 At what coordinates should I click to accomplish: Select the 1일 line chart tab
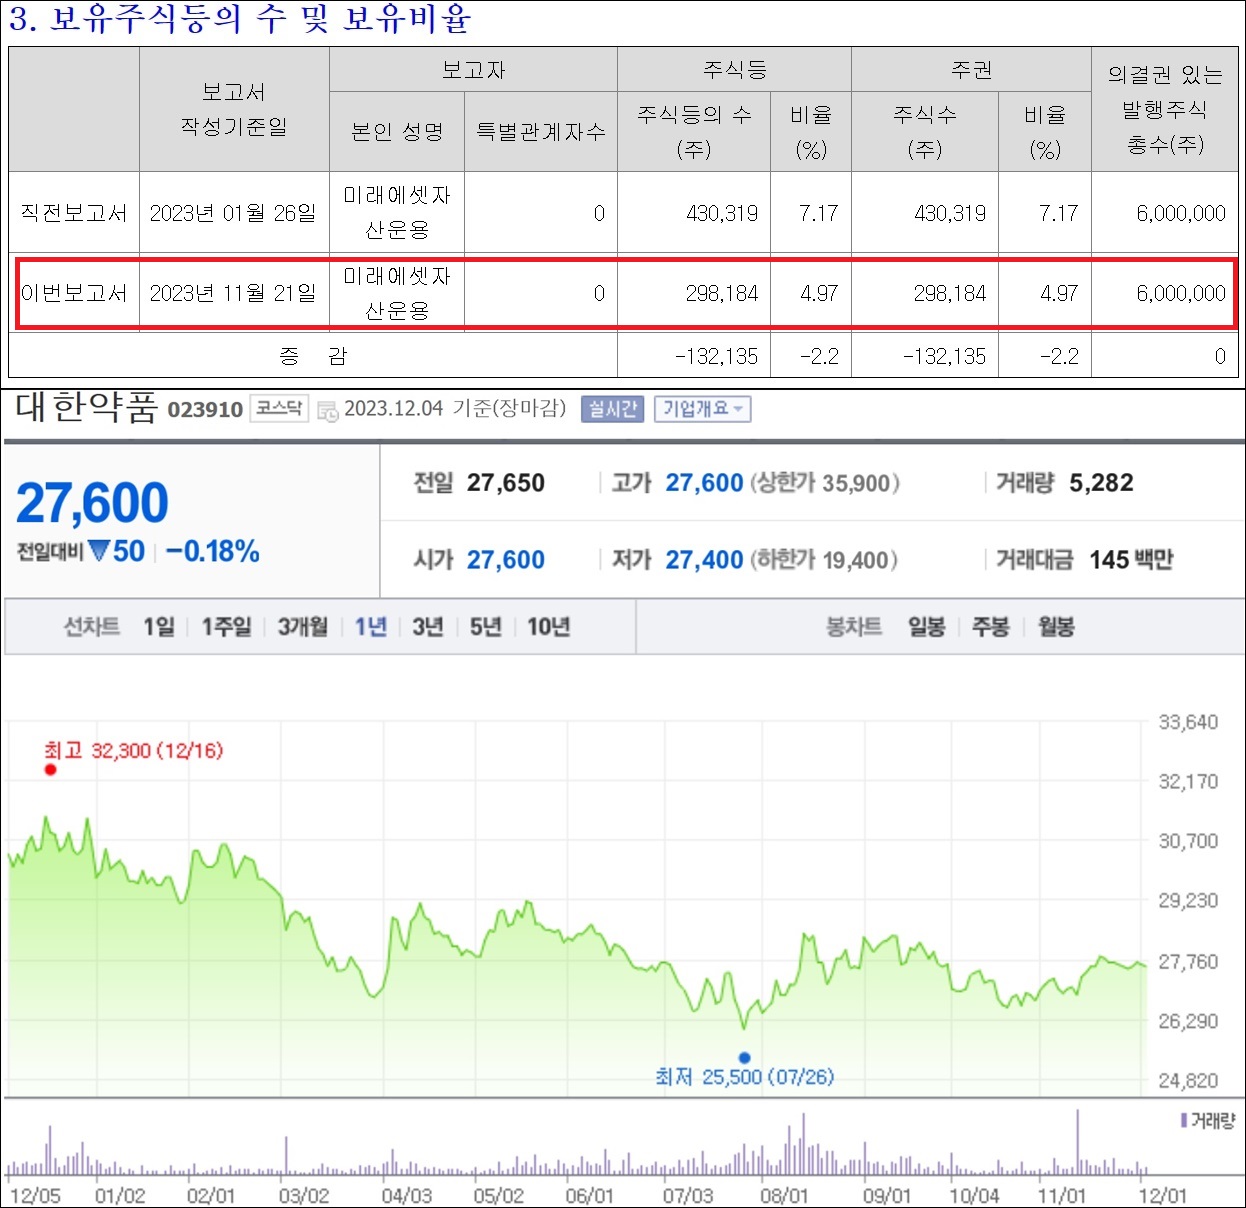point(158,627)
